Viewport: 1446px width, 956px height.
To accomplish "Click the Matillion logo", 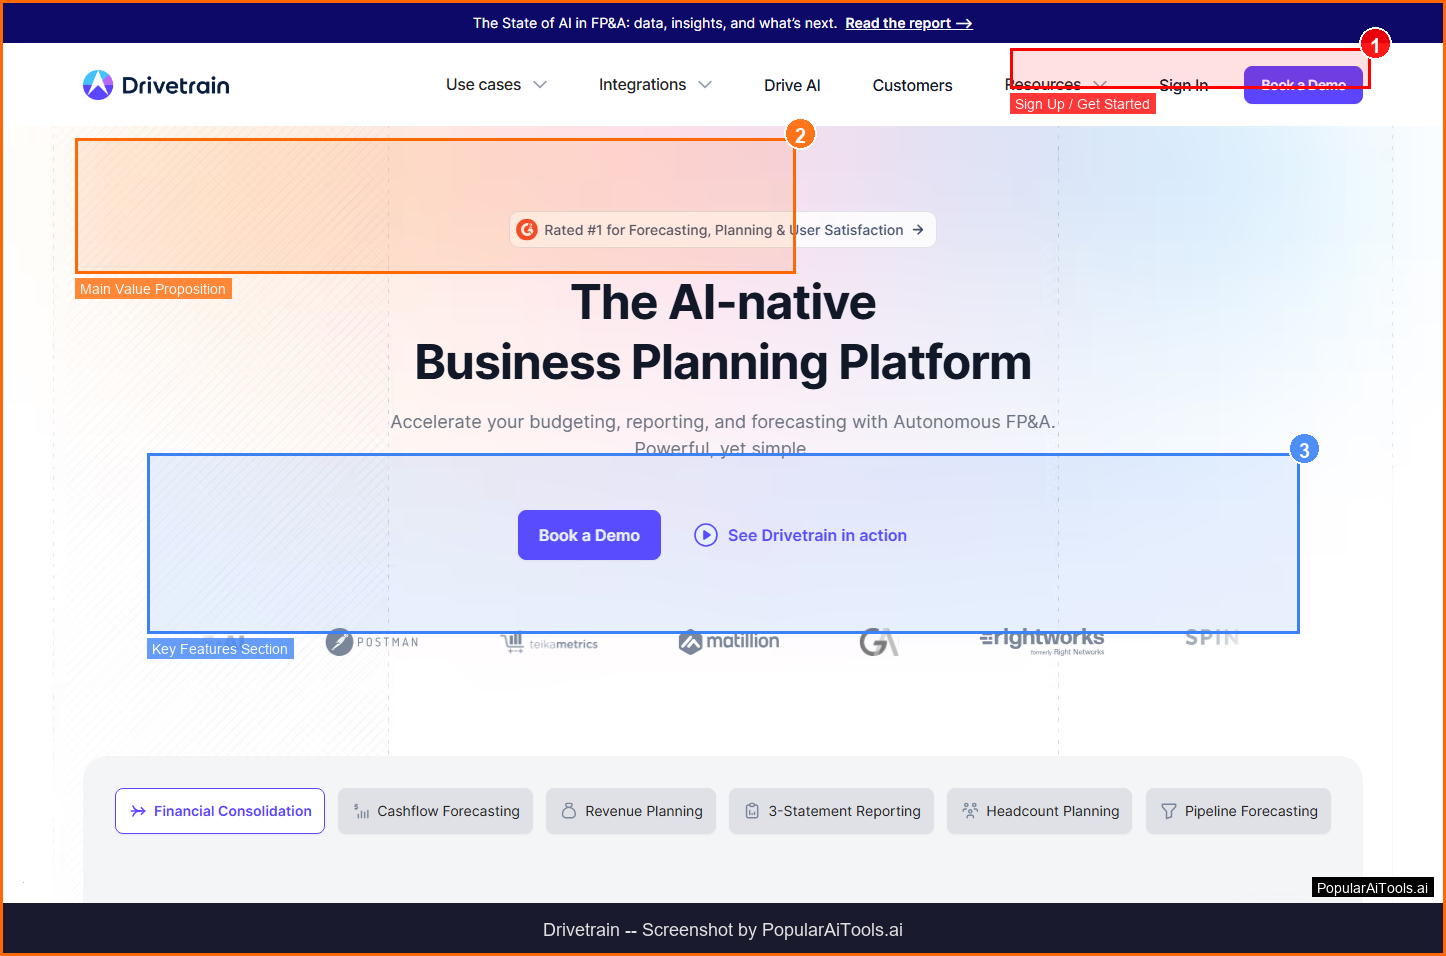I will click(x=729, y=642).
